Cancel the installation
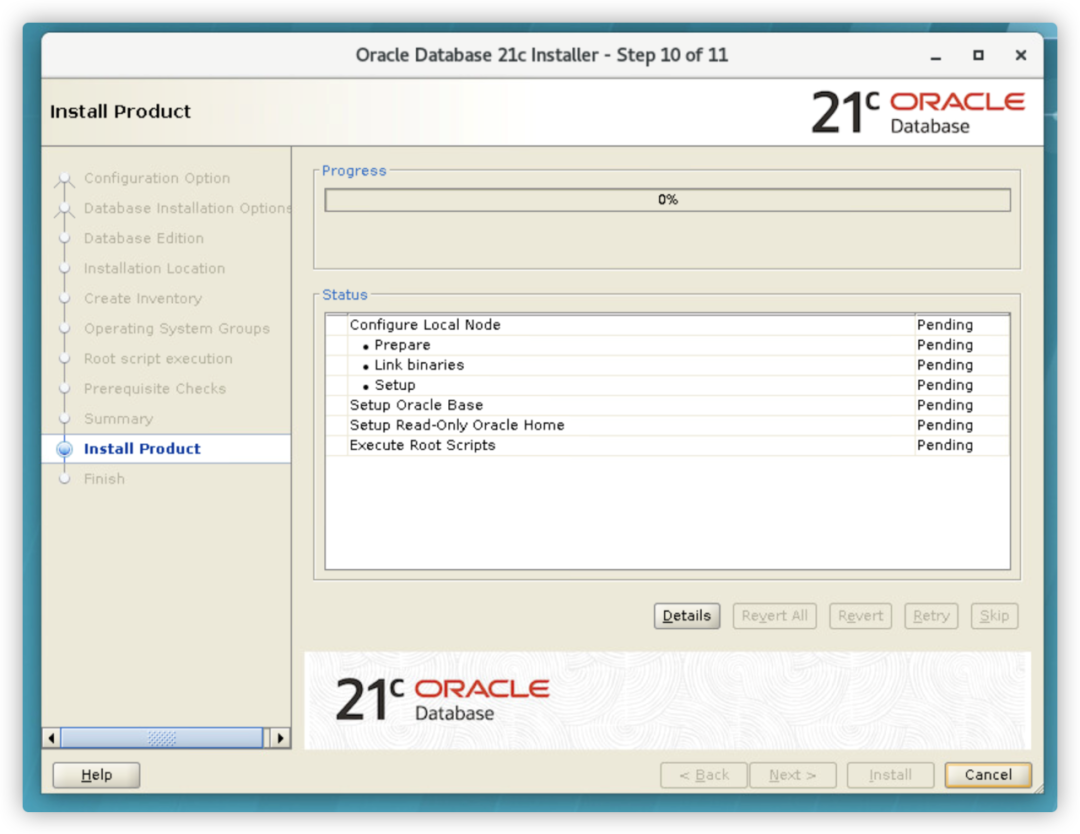 pyautogui.click(x=988, y=775)
